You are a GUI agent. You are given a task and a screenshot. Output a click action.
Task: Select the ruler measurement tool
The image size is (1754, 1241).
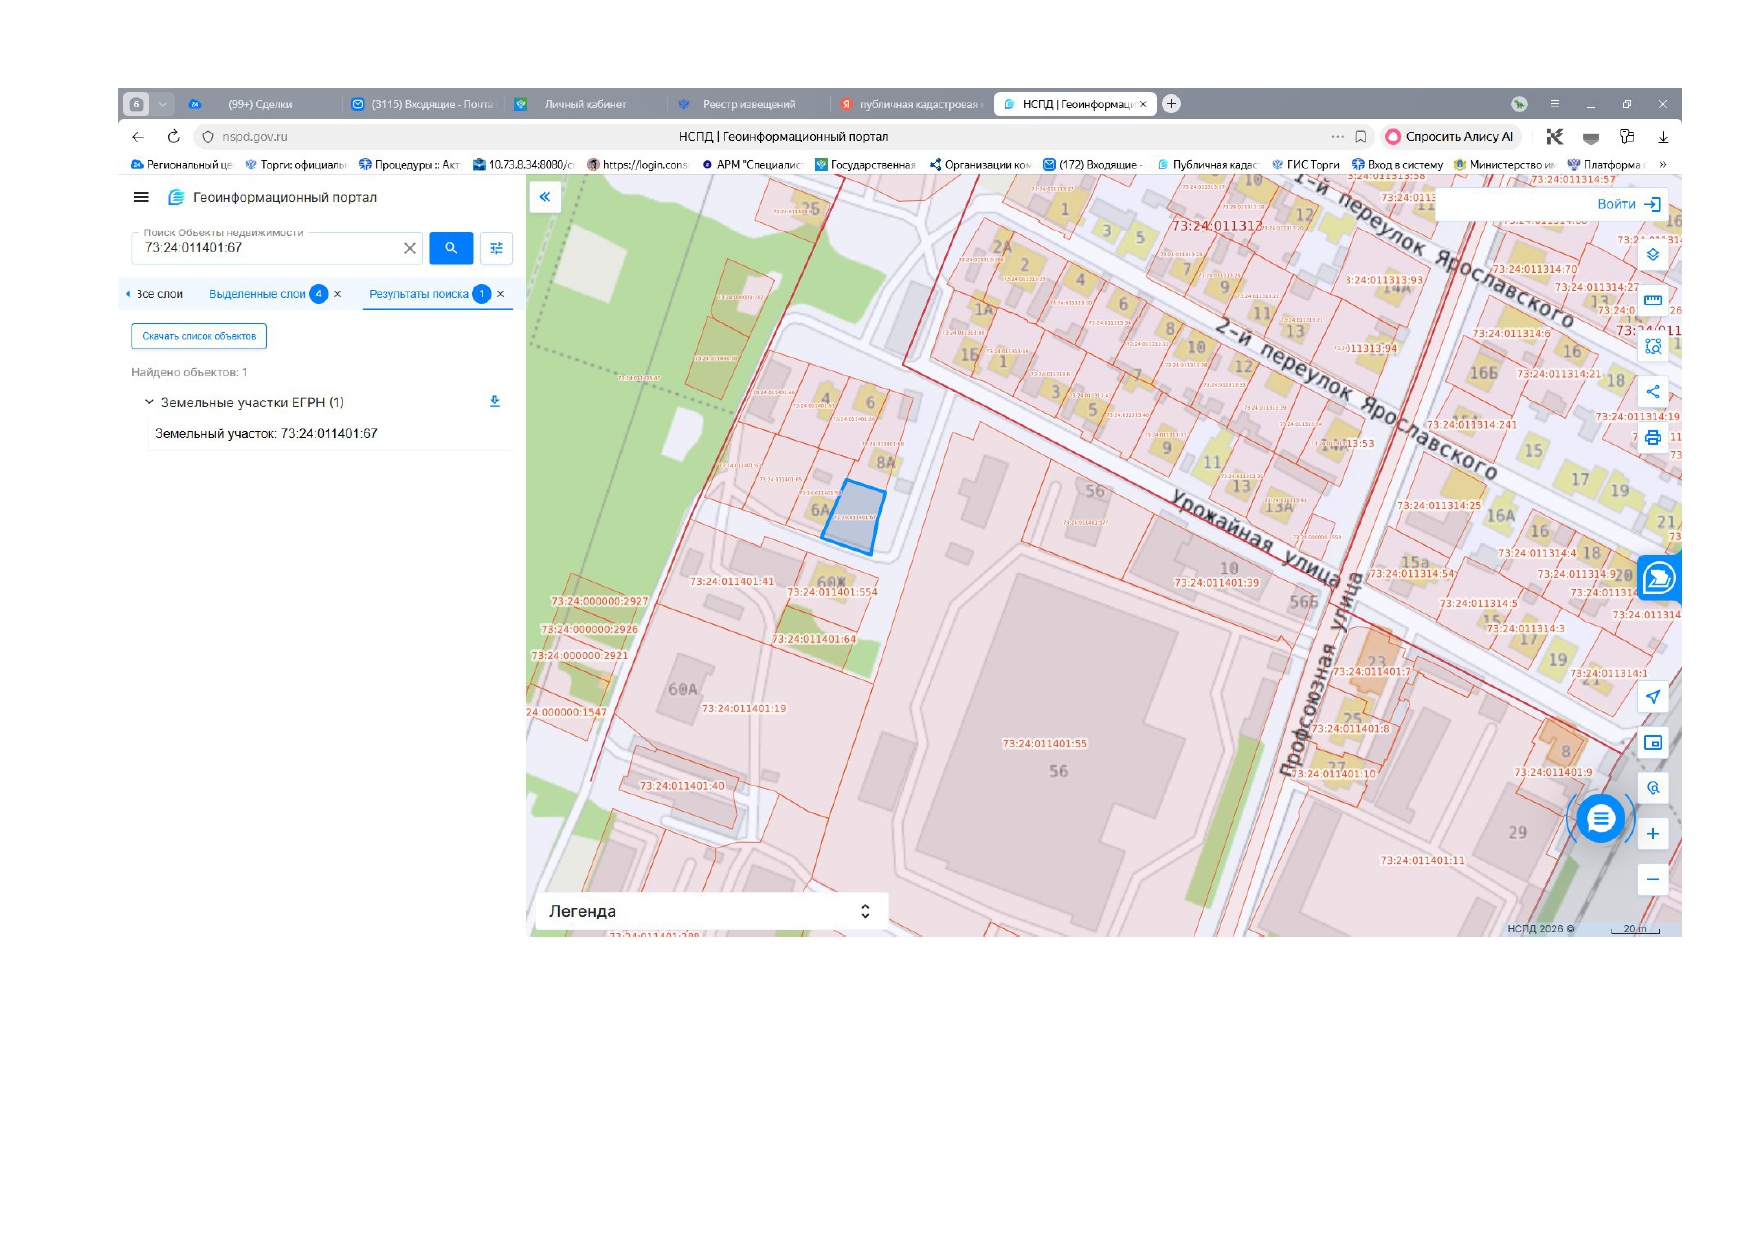coord(1652,300)
